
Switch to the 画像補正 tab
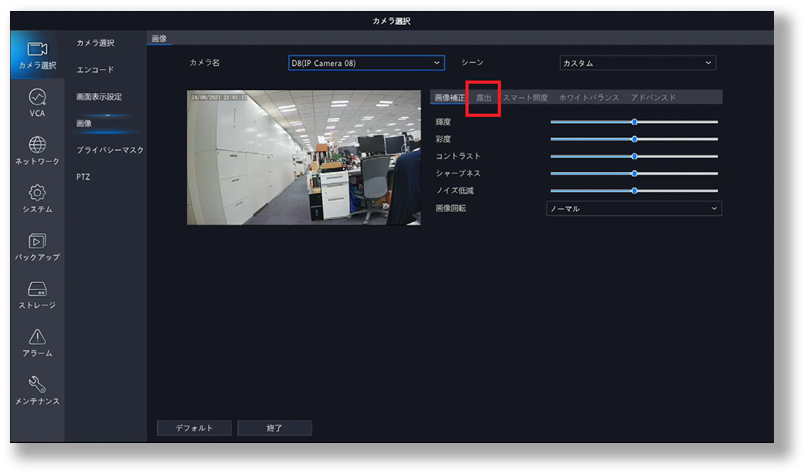(x=449, y=97)
